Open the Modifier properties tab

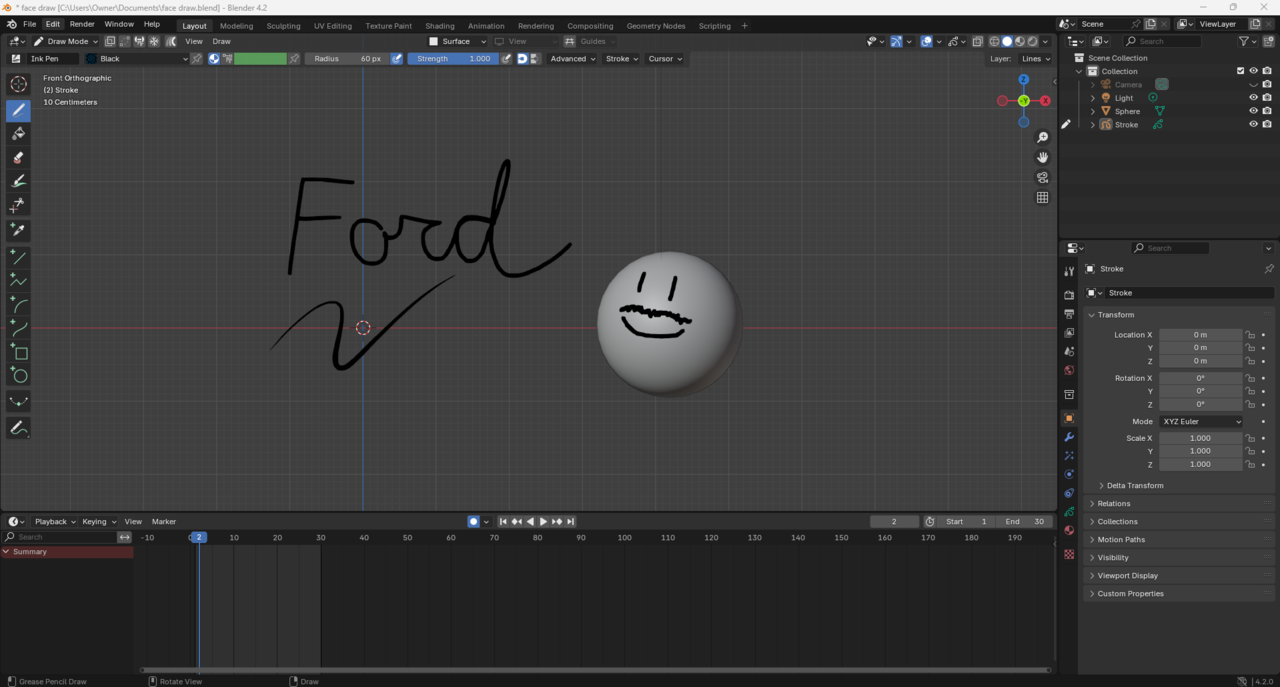[1067, 438]
